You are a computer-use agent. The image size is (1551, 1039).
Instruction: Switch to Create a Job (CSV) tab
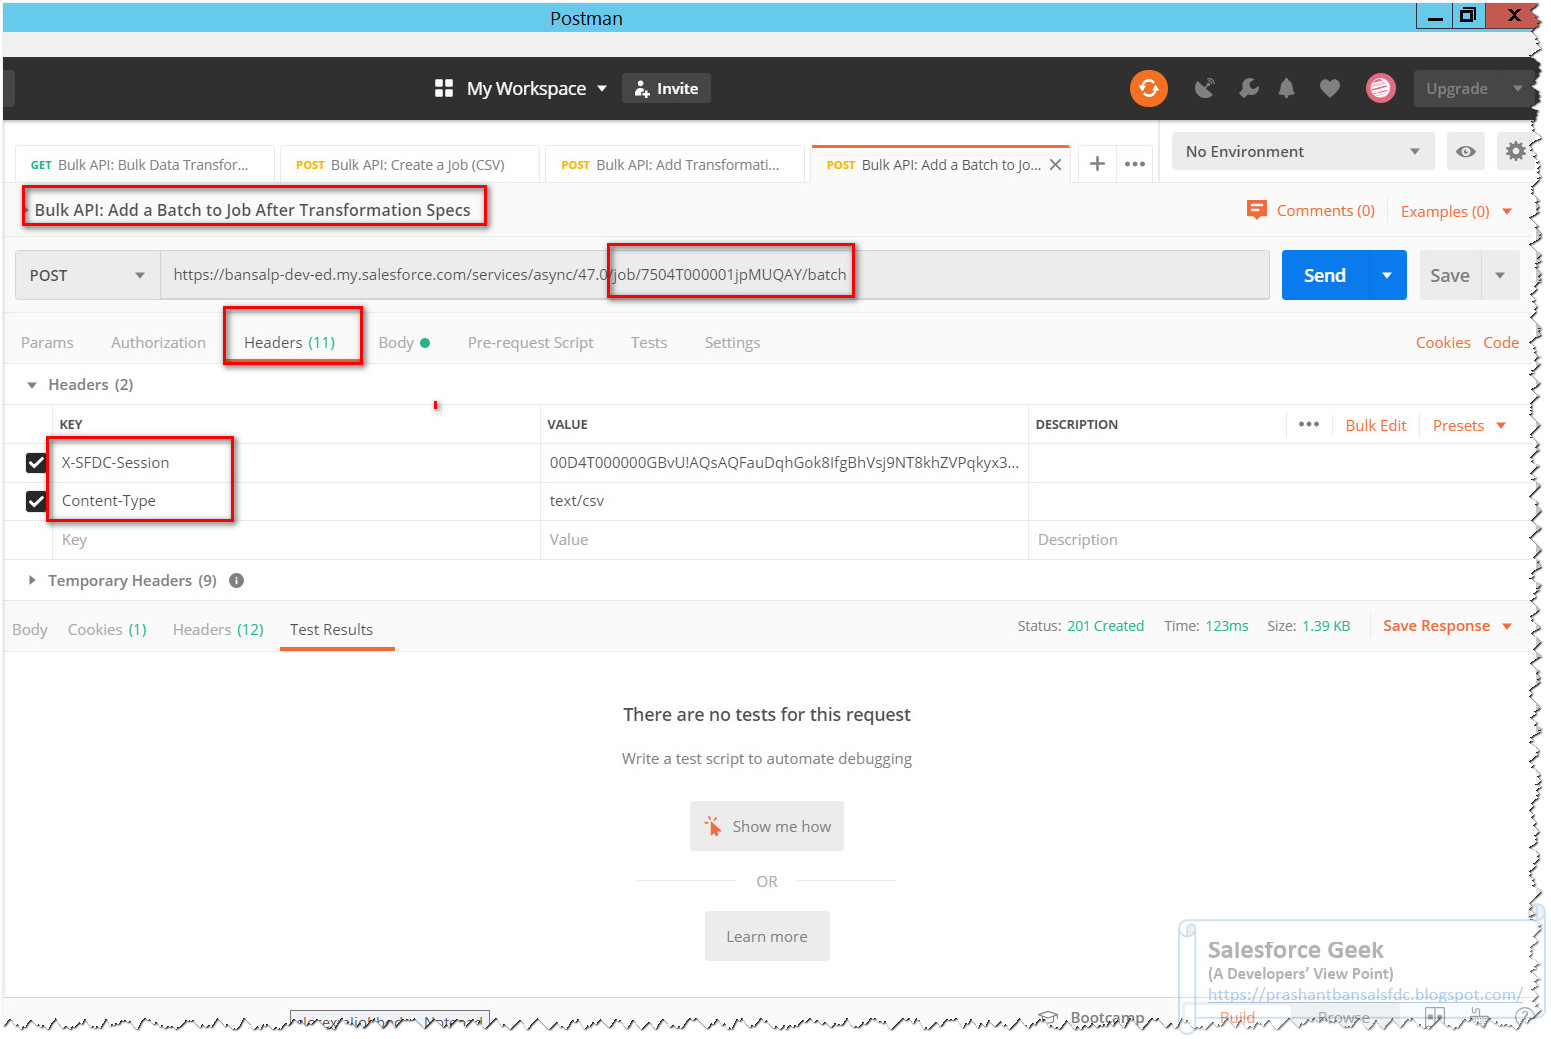tap(410, 165)
